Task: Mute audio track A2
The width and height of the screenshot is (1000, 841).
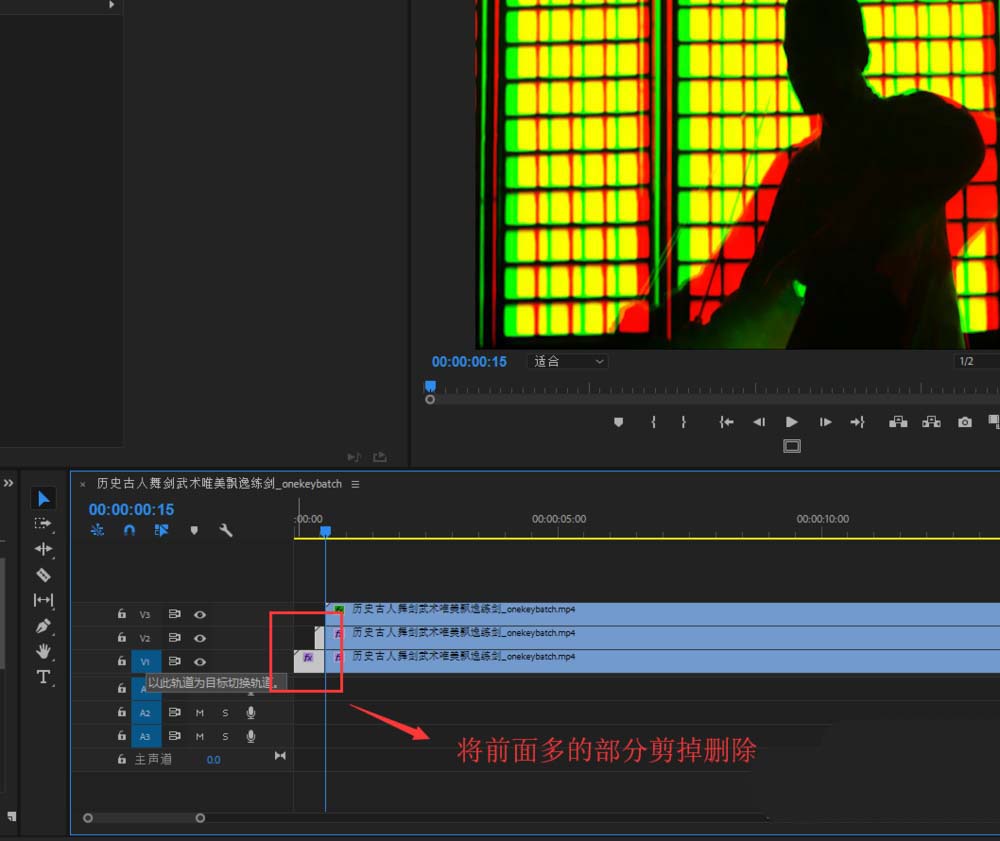Action: click(200, 713)
